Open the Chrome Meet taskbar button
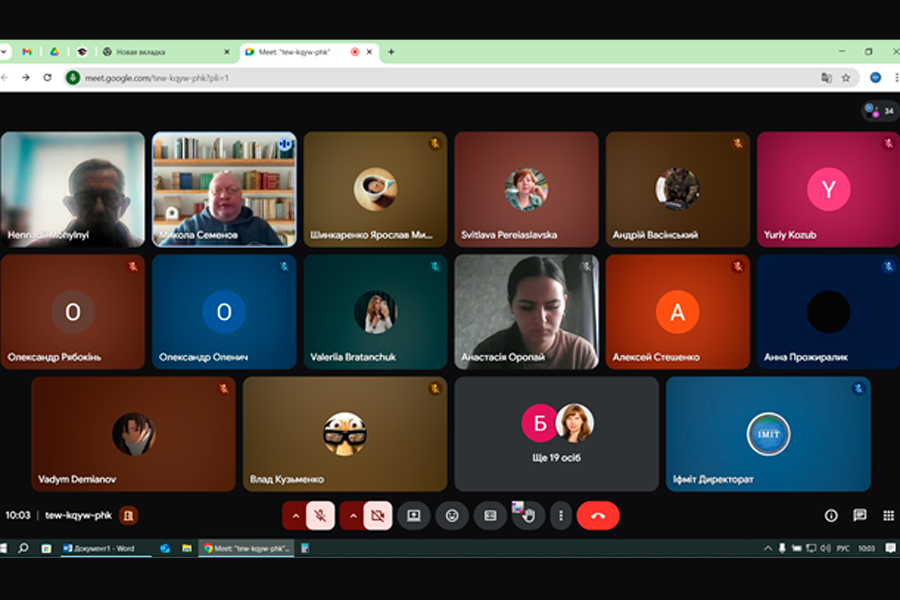This screenshot has height=600, width=900. tap(246, 548)
